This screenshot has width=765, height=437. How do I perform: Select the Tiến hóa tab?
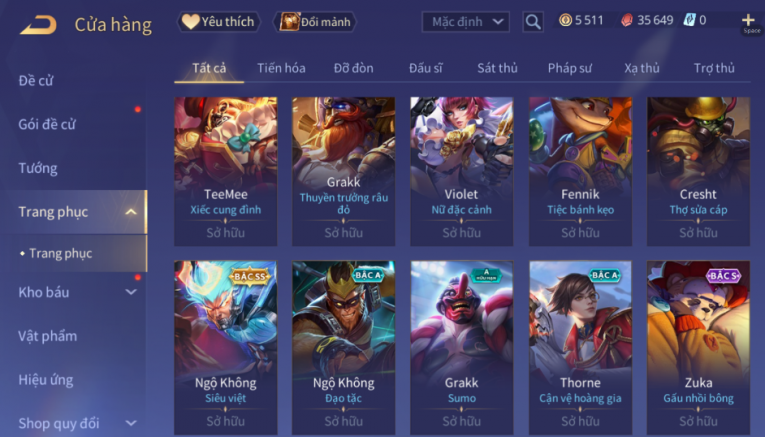click(x=281, y=68)
